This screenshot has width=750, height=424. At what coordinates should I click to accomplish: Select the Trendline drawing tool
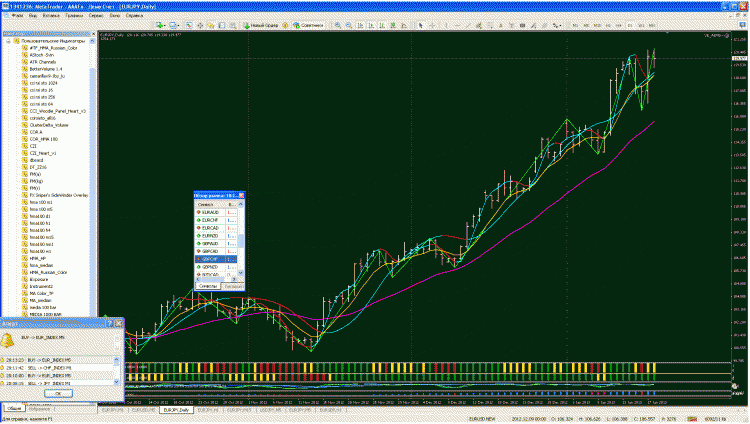pyautogui.click(x=468, y=25)
